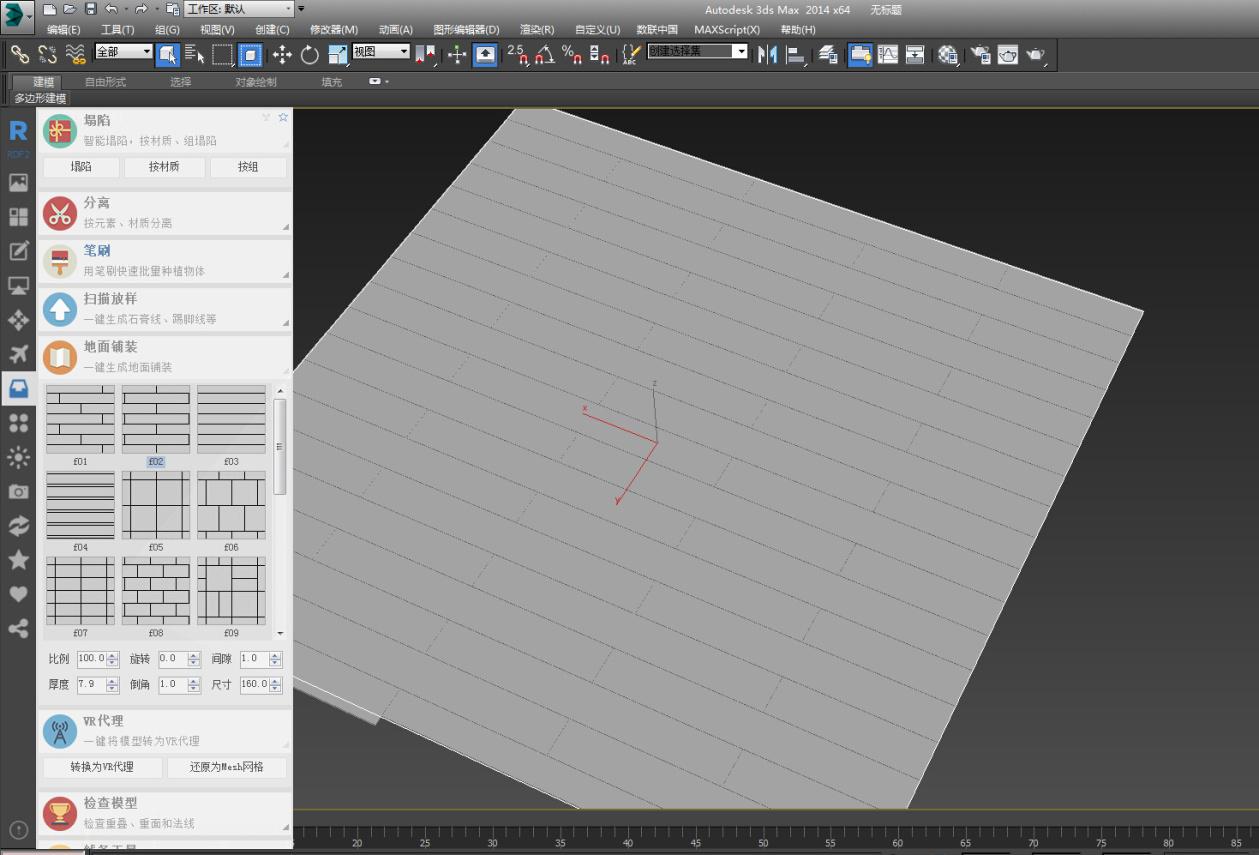Select the Rotate tool
The image size is (1259, 855).
310,54
